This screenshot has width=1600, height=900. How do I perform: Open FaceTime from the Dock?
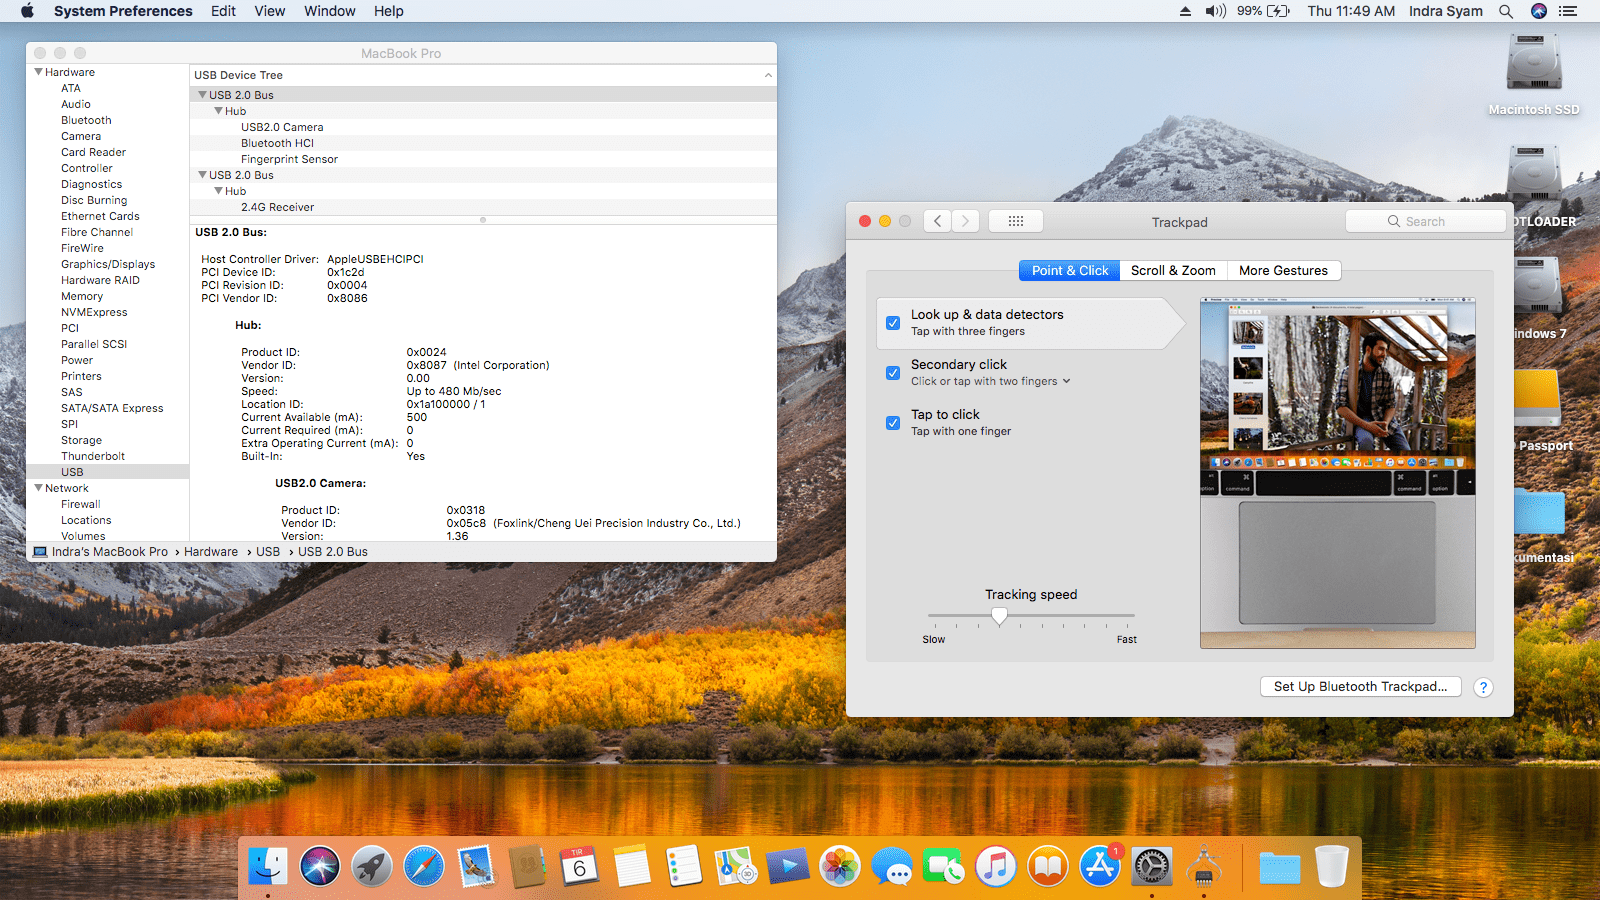(944, 866)
